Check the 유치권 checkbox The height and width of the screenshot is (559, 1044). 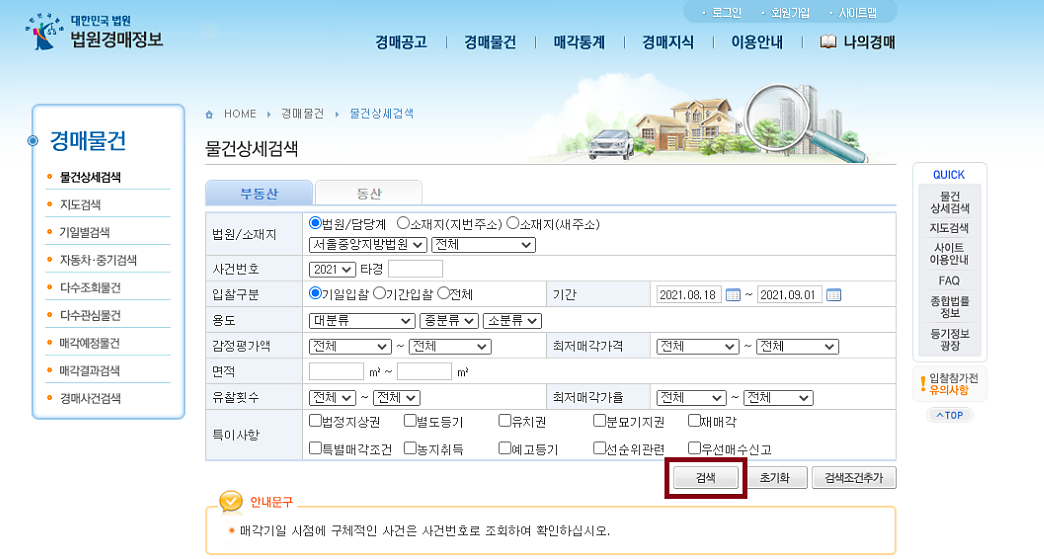pos(505,421)
